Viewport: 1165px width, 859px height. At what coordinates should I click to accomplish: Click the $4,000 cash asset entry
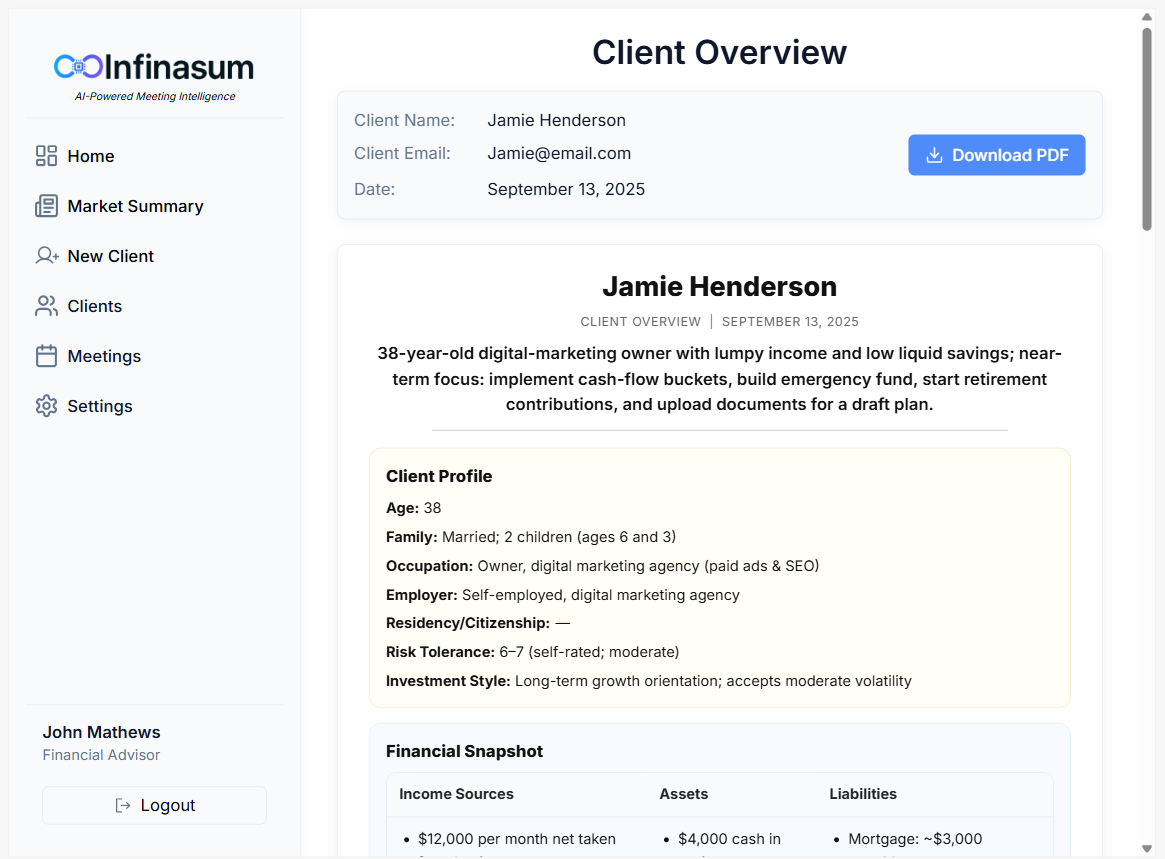coord(730,840)
